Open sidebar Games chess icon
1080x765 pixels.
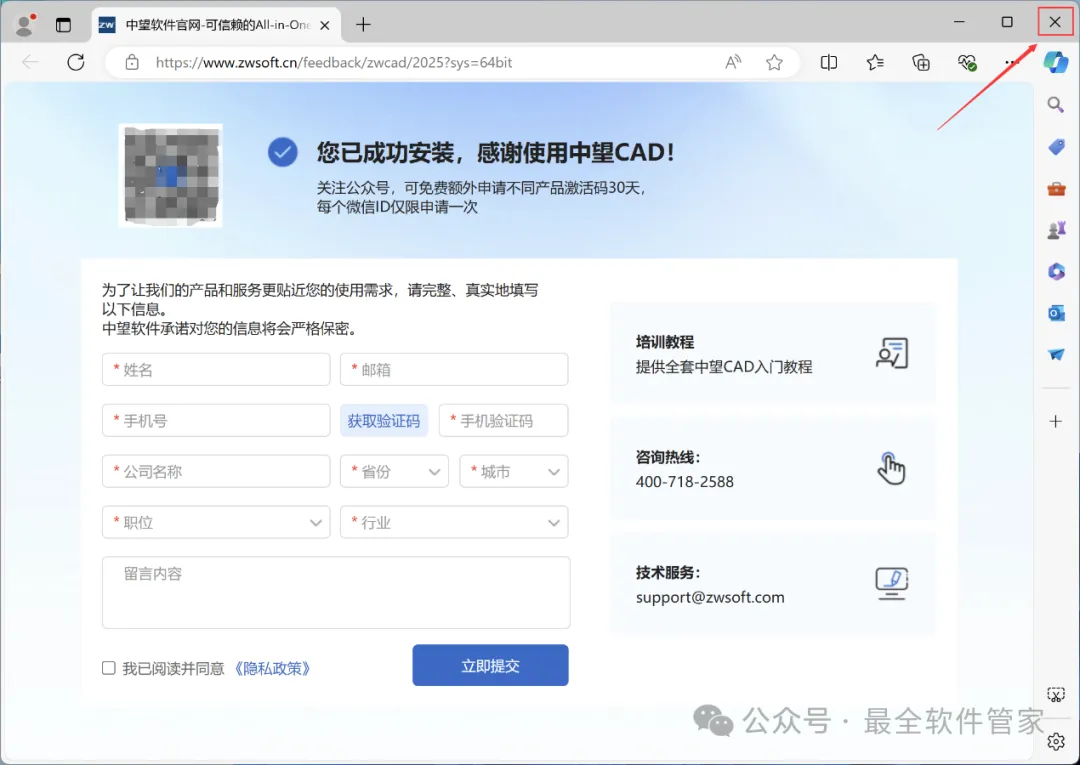[1056, 229]
